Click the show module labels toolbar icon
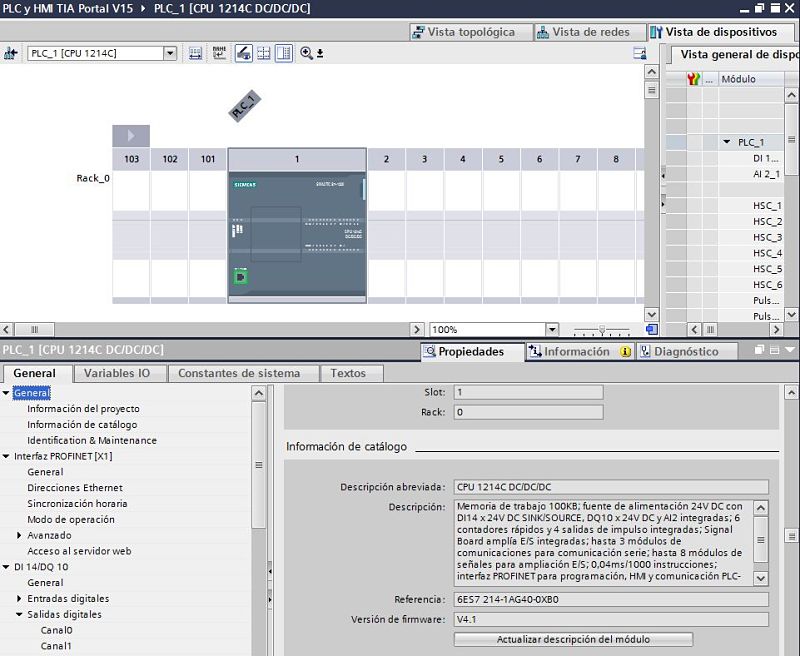The image size is (800, 656). [x=219, y=53]
